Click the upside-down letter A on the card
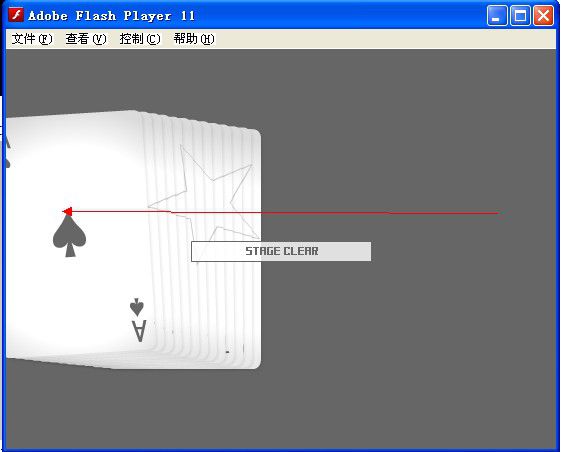The height and width of the screenshot is (452, 562). pyautogui.click(x=139, y=330)
